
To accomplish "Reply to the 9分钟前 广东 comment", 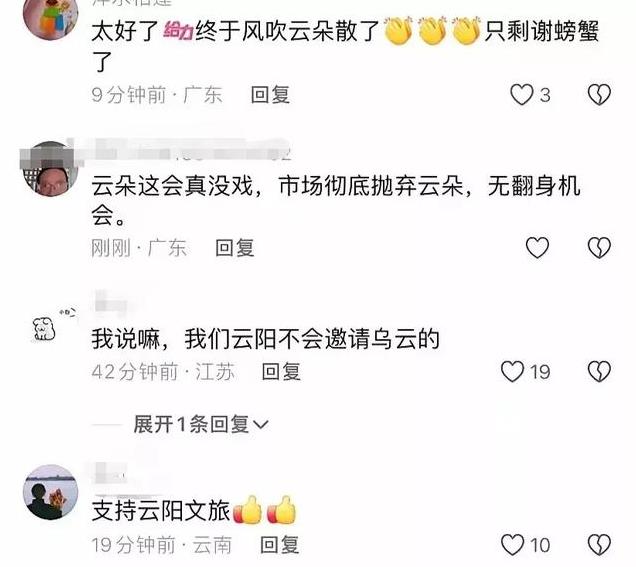I will [270, 95].
